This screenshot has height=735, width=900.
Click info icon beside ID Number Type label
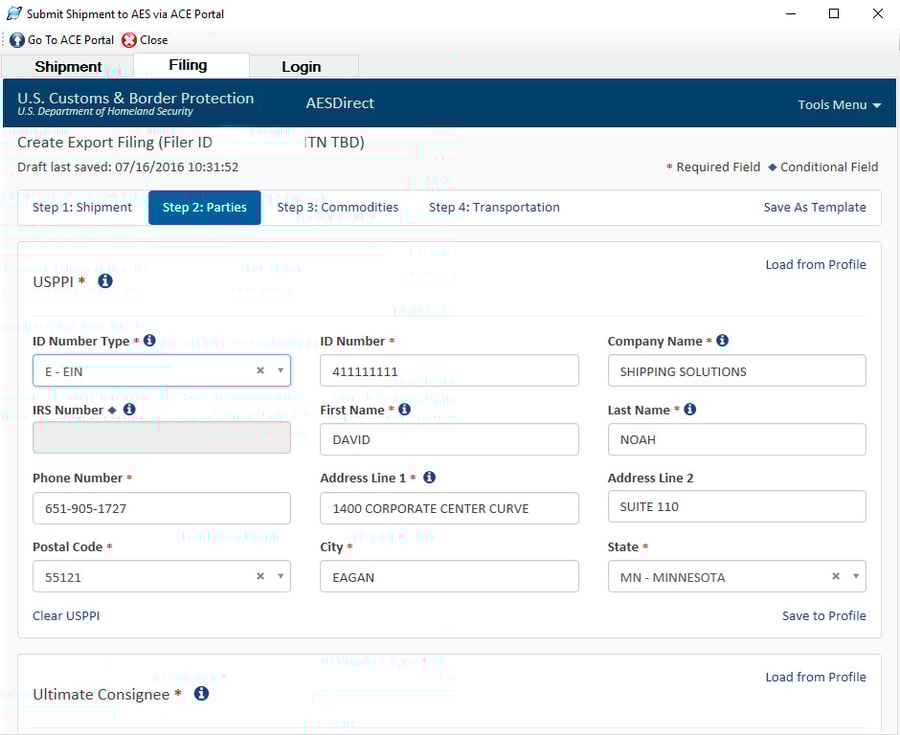tap(150, 341)
